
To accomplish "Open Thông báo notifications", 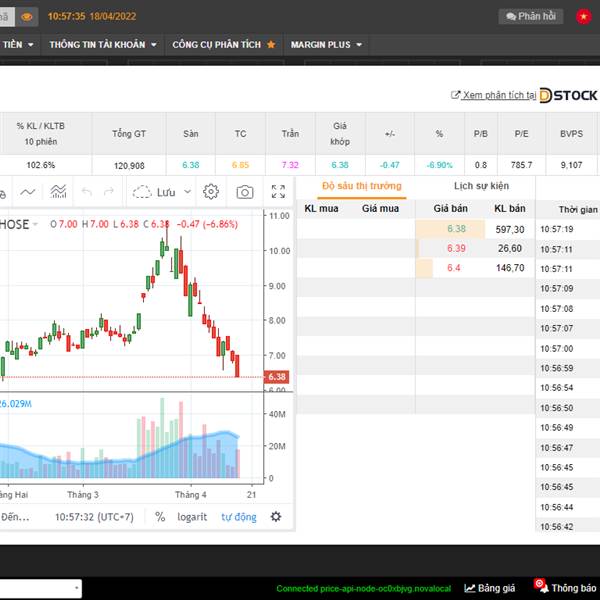I will pos(566,587).
